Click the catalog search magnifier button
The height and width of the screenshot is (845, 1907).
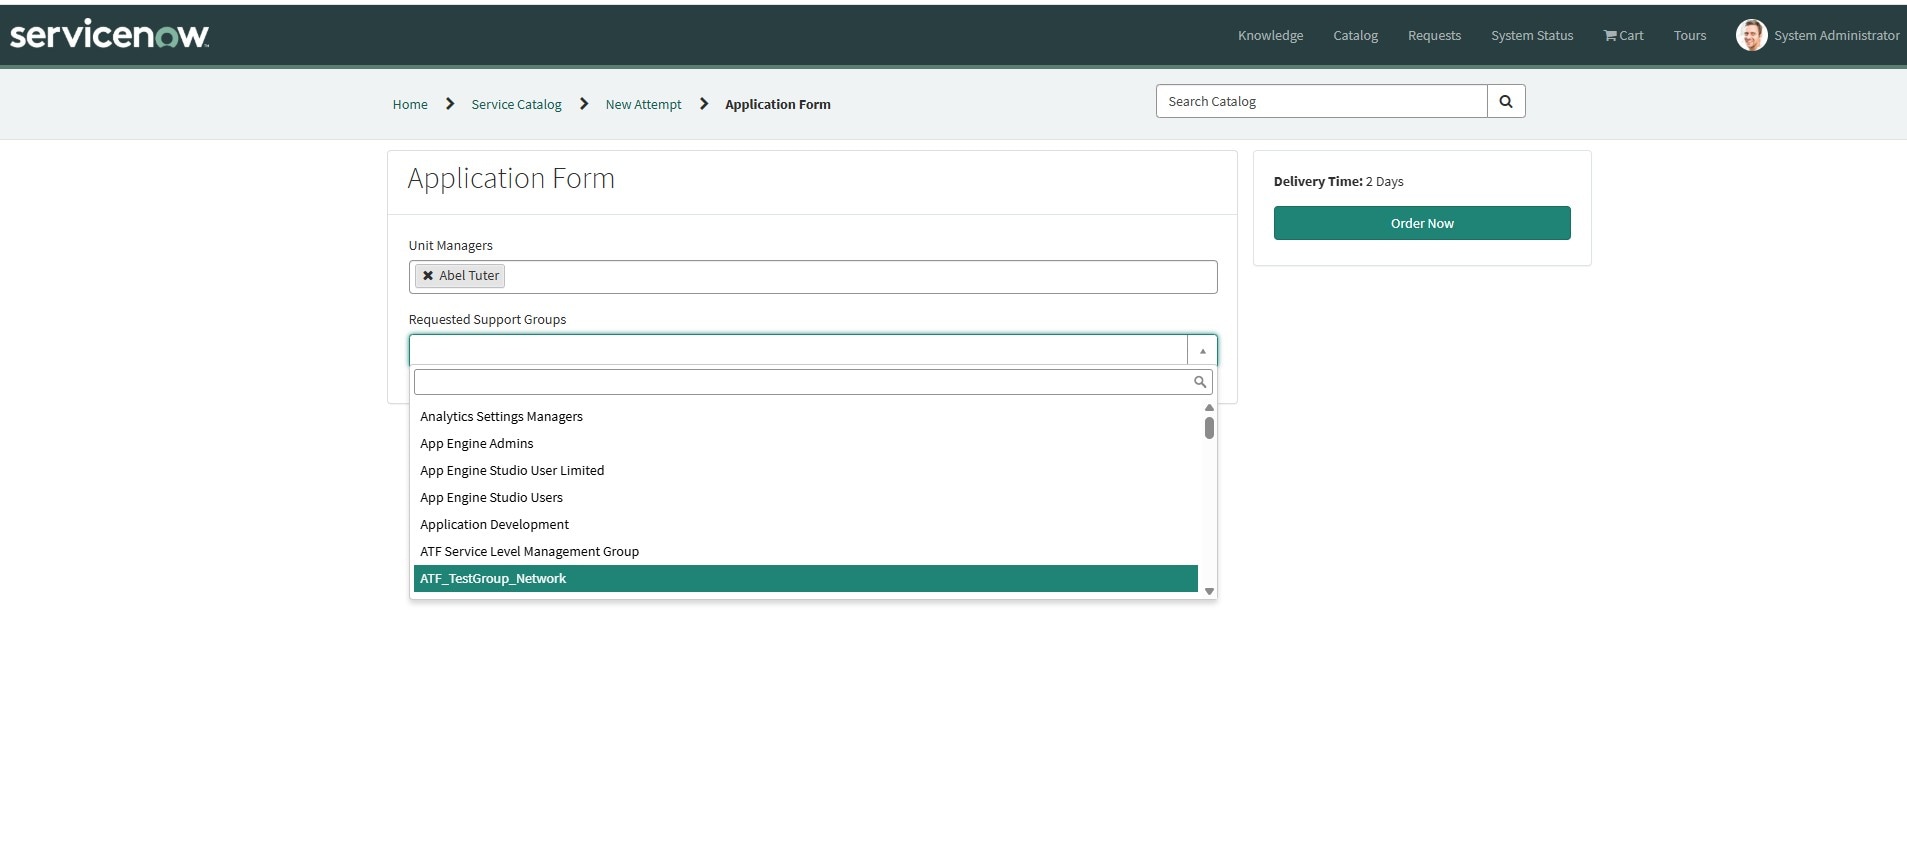click(1506, 101)
